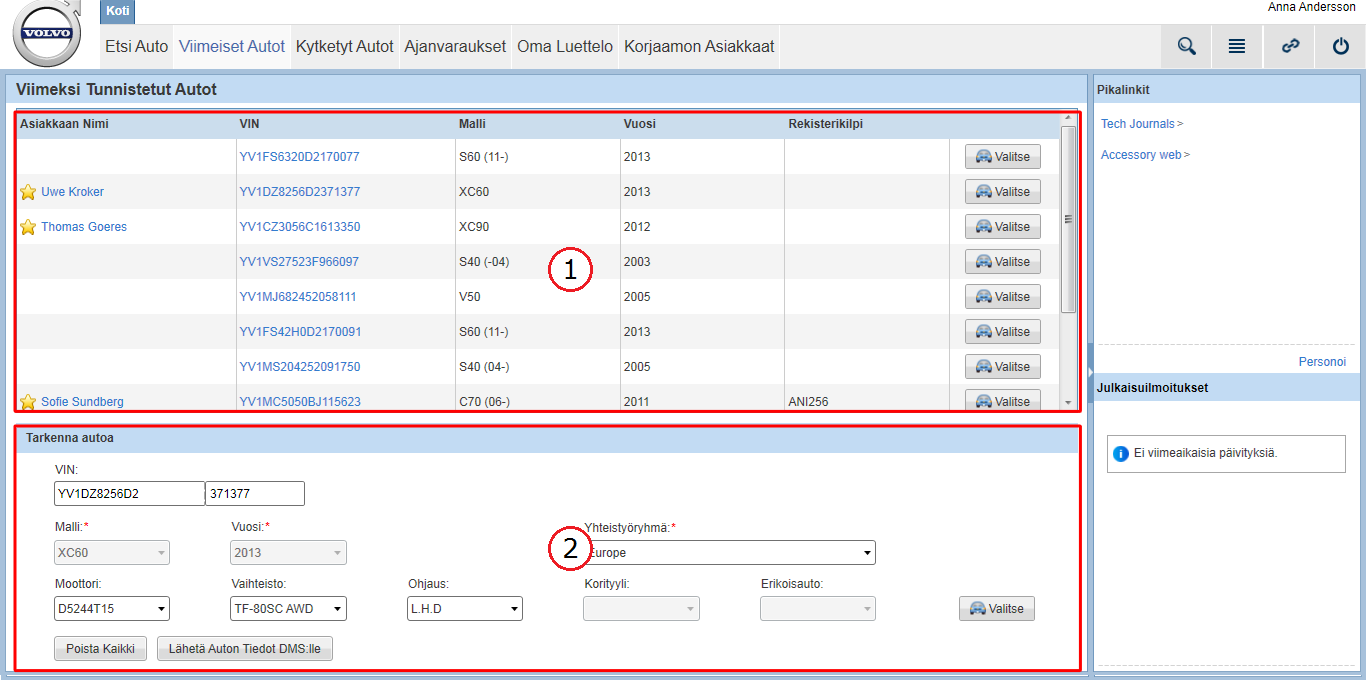Open Erikoisauto dropdown
The image size is (1366, 680).
[x=818, y=609]
